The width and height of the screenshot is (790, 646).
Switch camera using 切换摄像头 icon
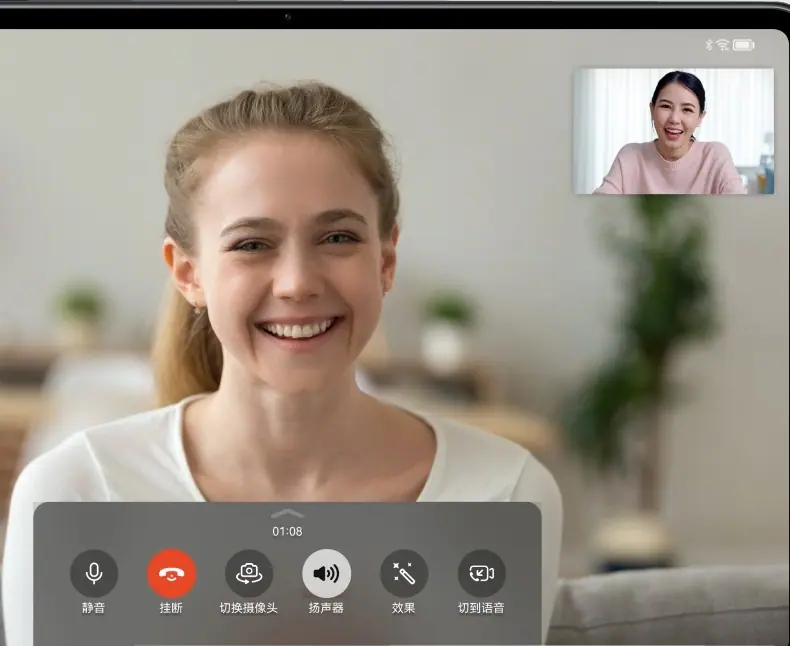[249, 573]
